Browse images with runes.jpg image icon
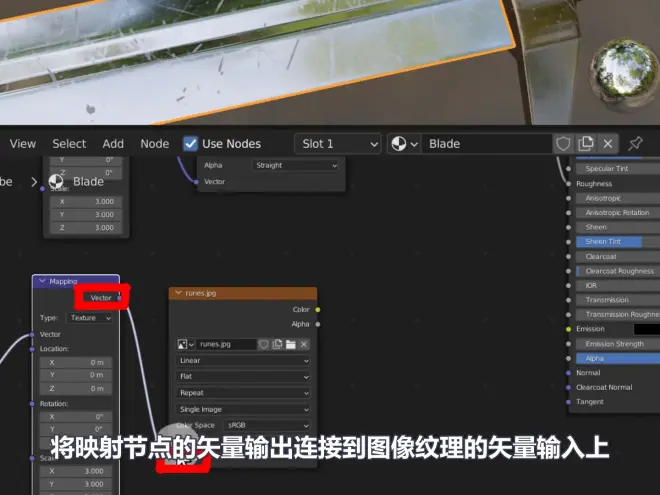The height and width of the screenshot is (495, 660). 185,344
